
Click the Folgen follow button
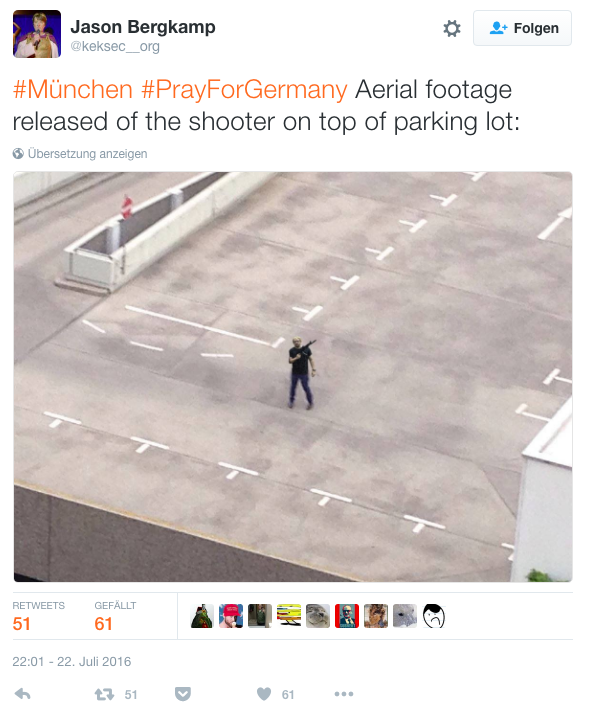tap(522, 28)
